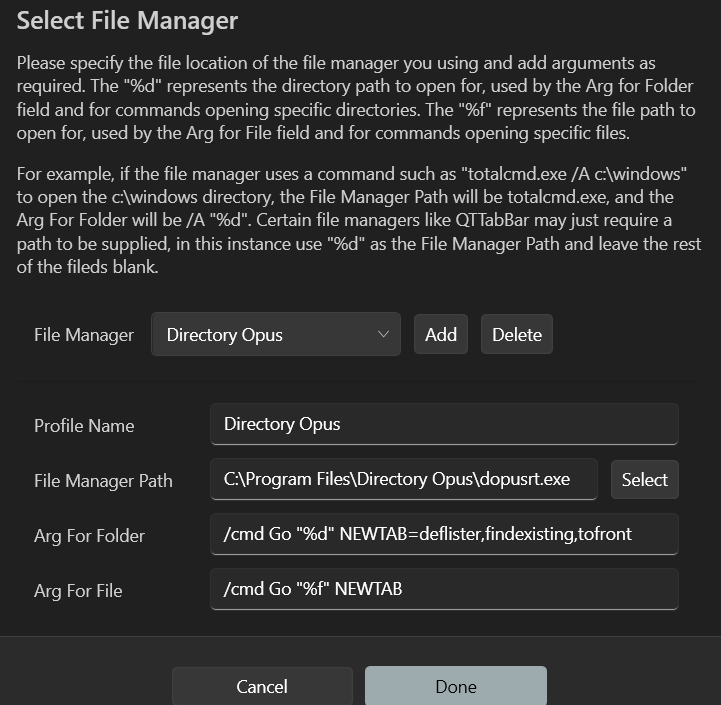Click Delete to remove the file manager profile
This screenshot has height=705, width=721.
point(516,334)
